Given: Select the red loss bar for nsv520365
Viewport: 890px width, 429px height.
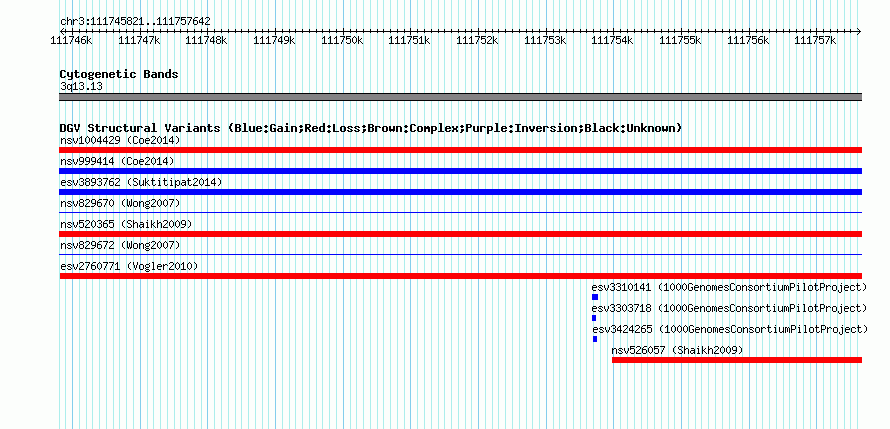Looking at the screenshot, I should pyautogui.click(x=460, y=234).
